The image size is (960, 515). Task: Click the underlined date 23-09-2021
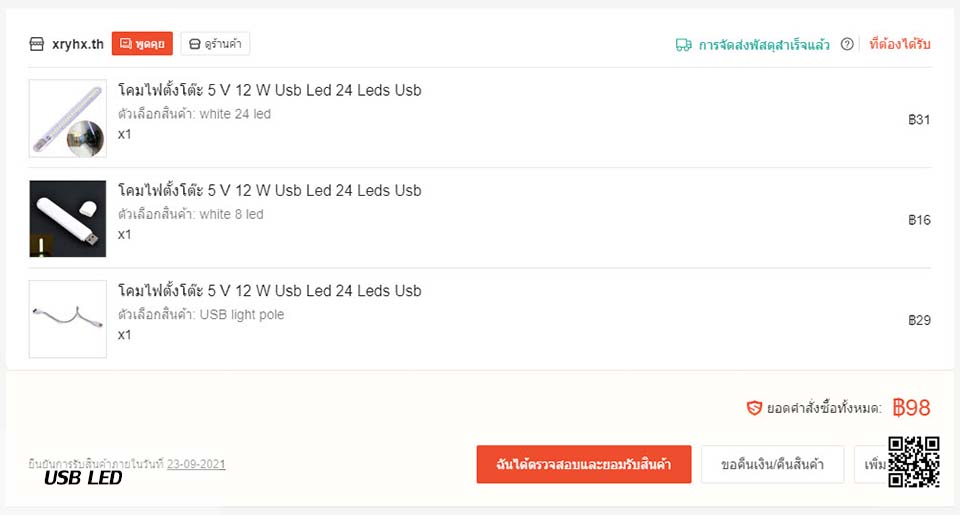196,464
